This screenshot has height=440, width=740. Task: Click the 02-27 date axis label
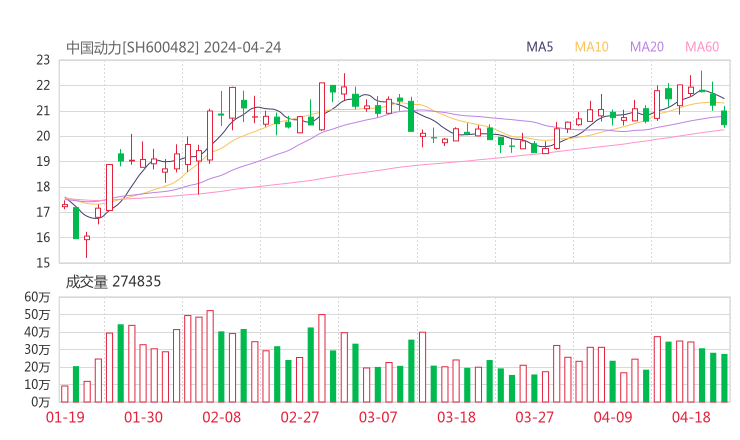(x=300, y=417)
